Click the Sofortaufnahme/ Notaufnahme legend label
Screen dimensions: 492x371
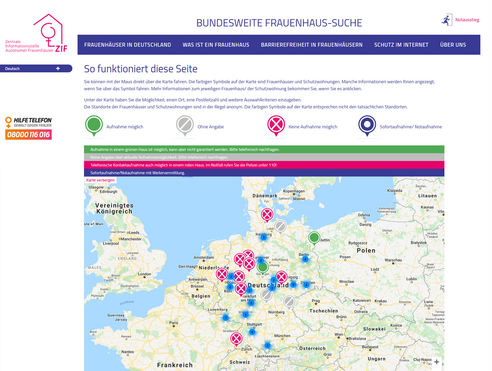coord(411,127)
